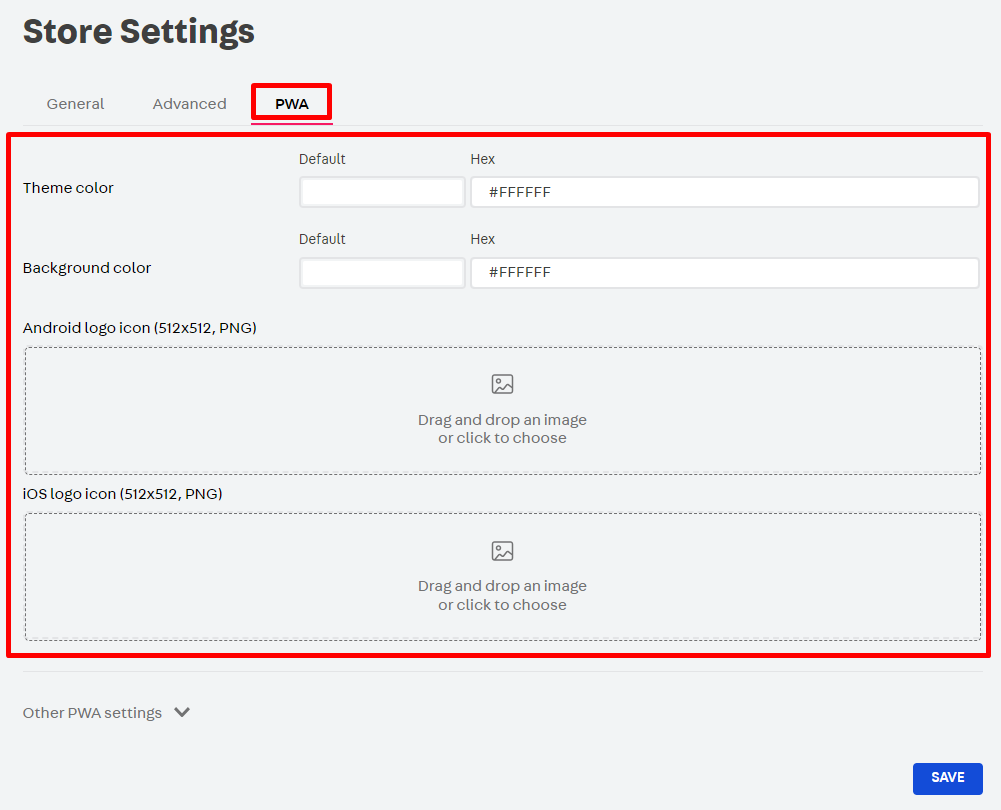This screenshot has height=810, width=1001.
Task: Switch to the General tab
Action: (75, 104)
